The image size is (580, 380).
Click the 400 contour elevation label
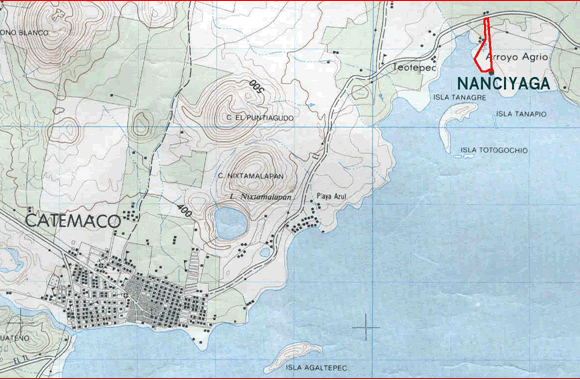click(x=184, y=211)
